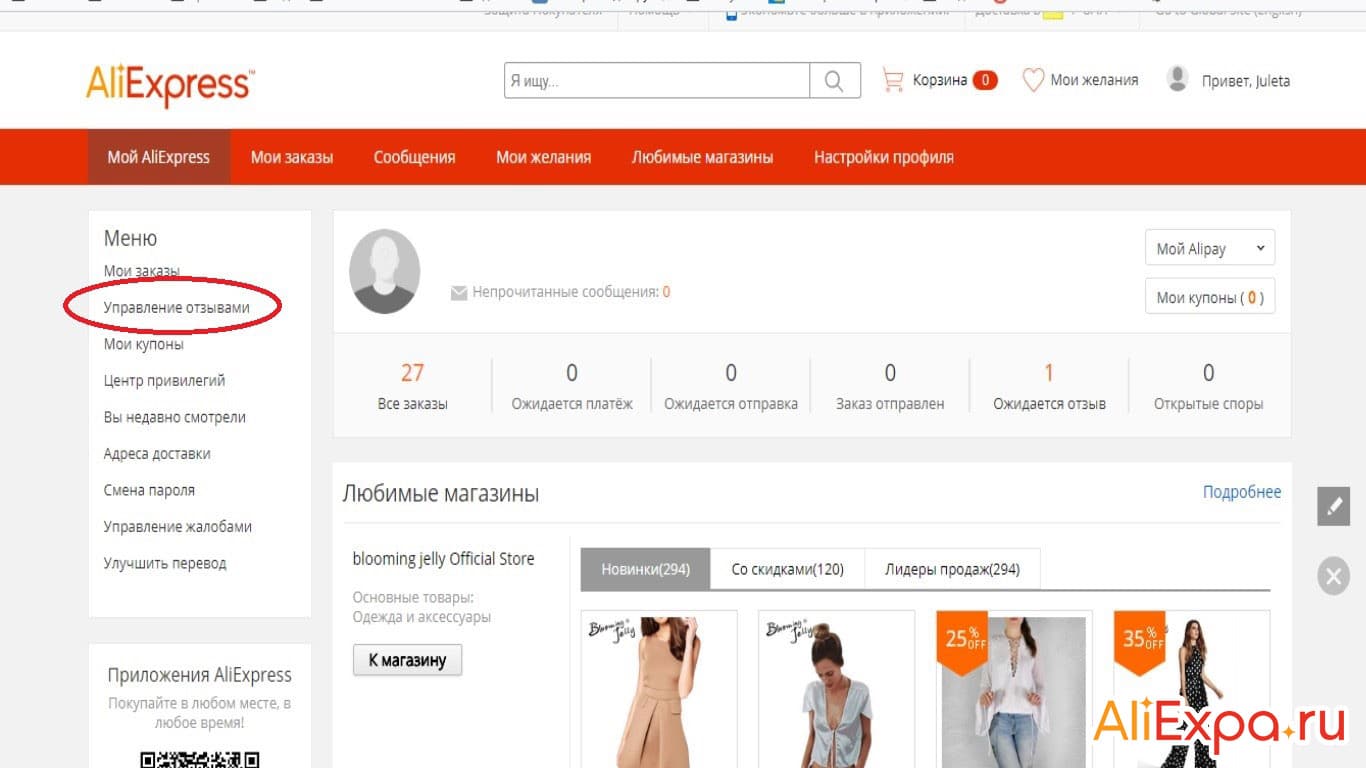1366x768 pixels.
Task: Click Улучшить перевод
Action: (165, 563)
